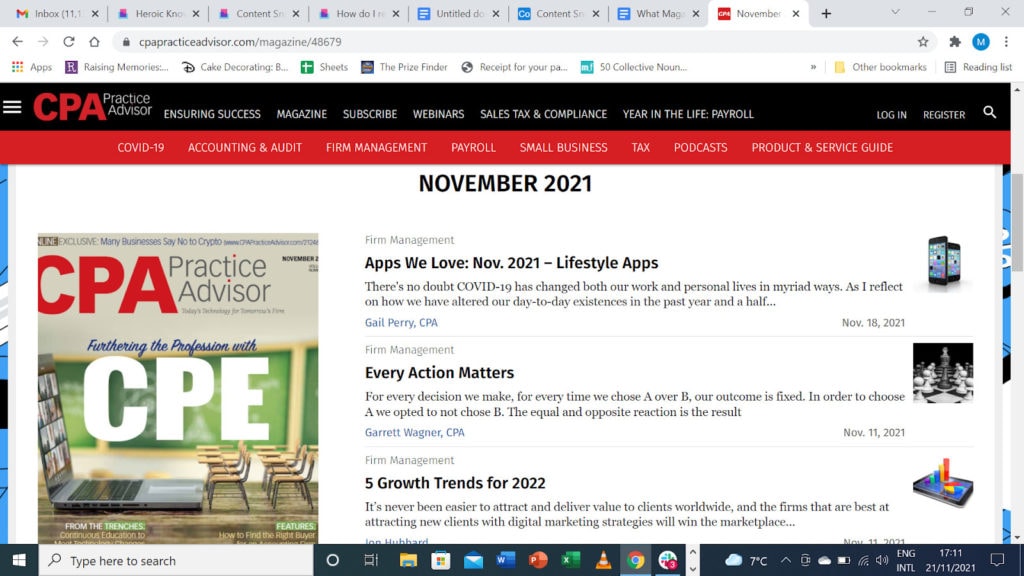Open the Webinars section
The width and height of the screenshot is (1024, 576).
(x=438, y=114)
